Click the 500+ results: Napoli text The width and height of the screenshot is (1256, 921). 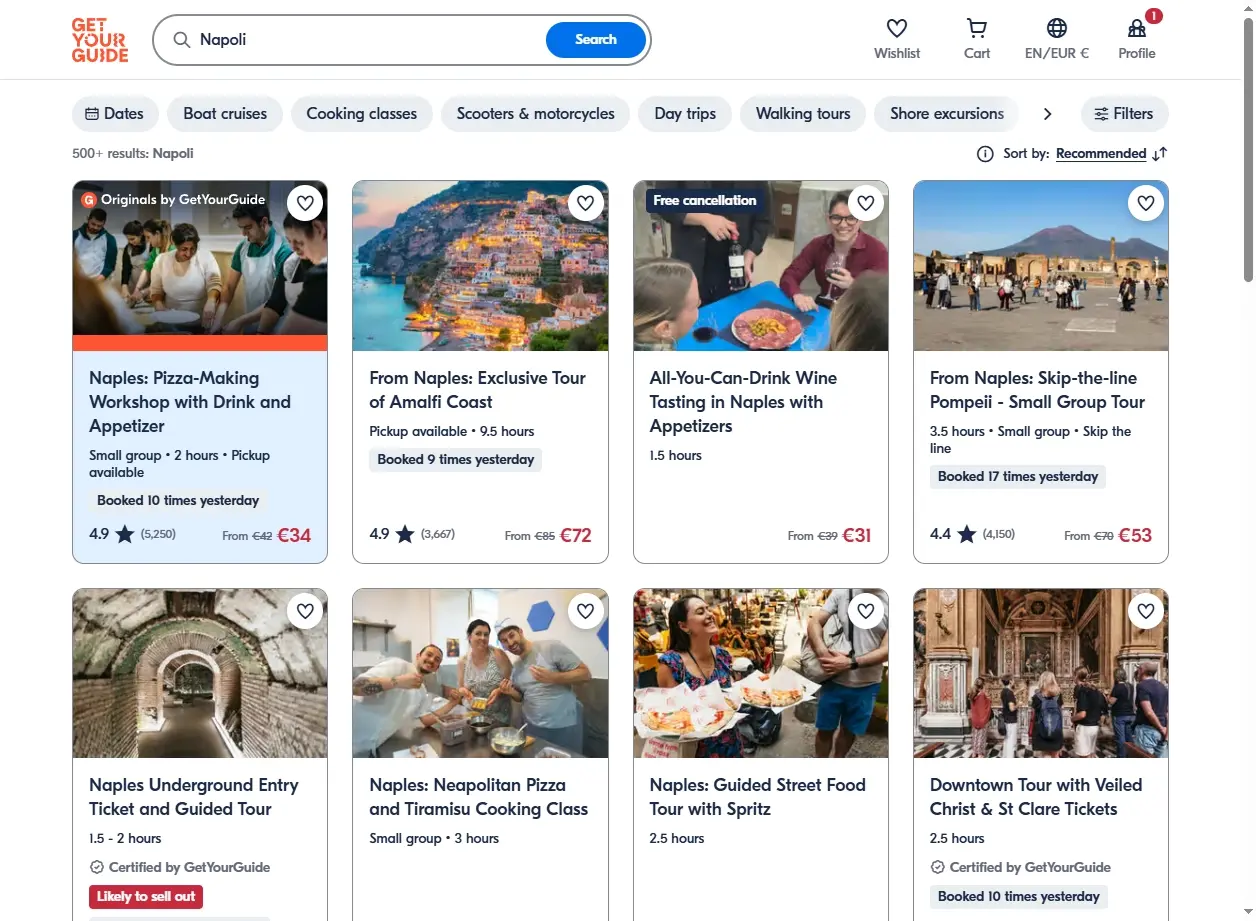133,153
